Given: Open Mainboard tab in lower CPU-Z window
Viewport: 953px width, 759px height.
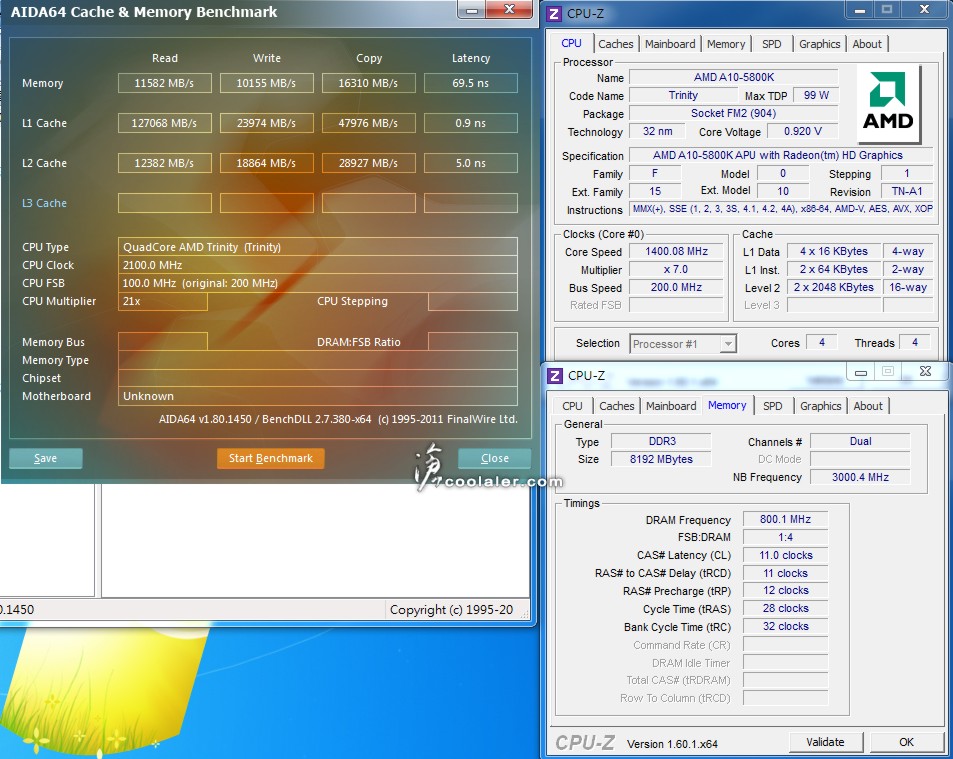Looking at the screenshot, I should [671, 406].
